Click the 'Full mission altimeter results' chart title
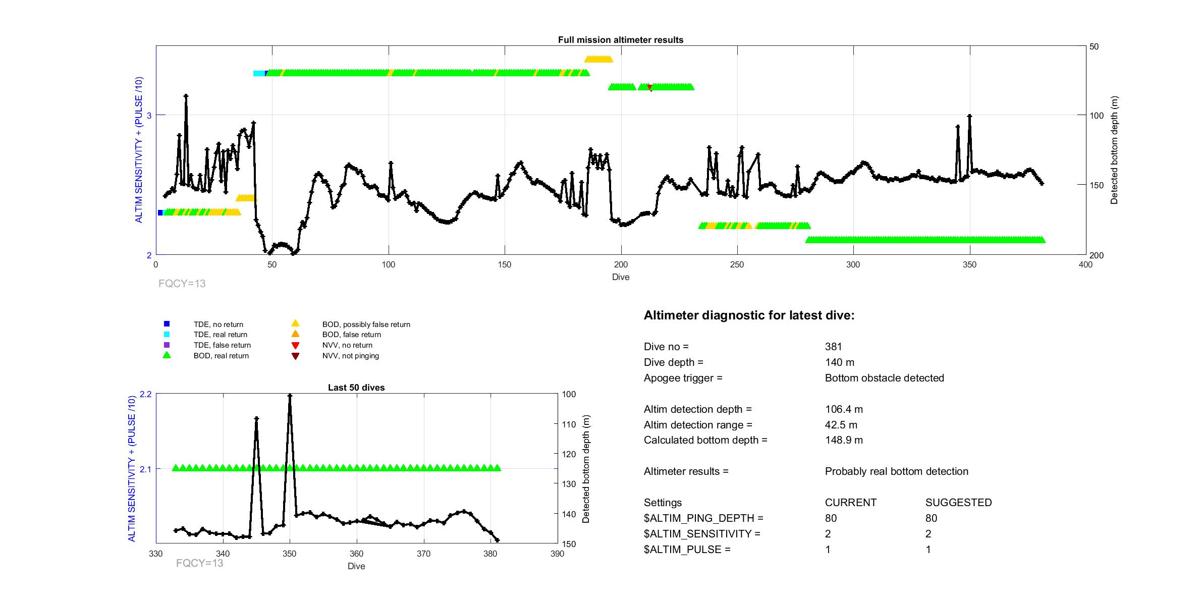The image size is (1200, 611). click(620, 40)
